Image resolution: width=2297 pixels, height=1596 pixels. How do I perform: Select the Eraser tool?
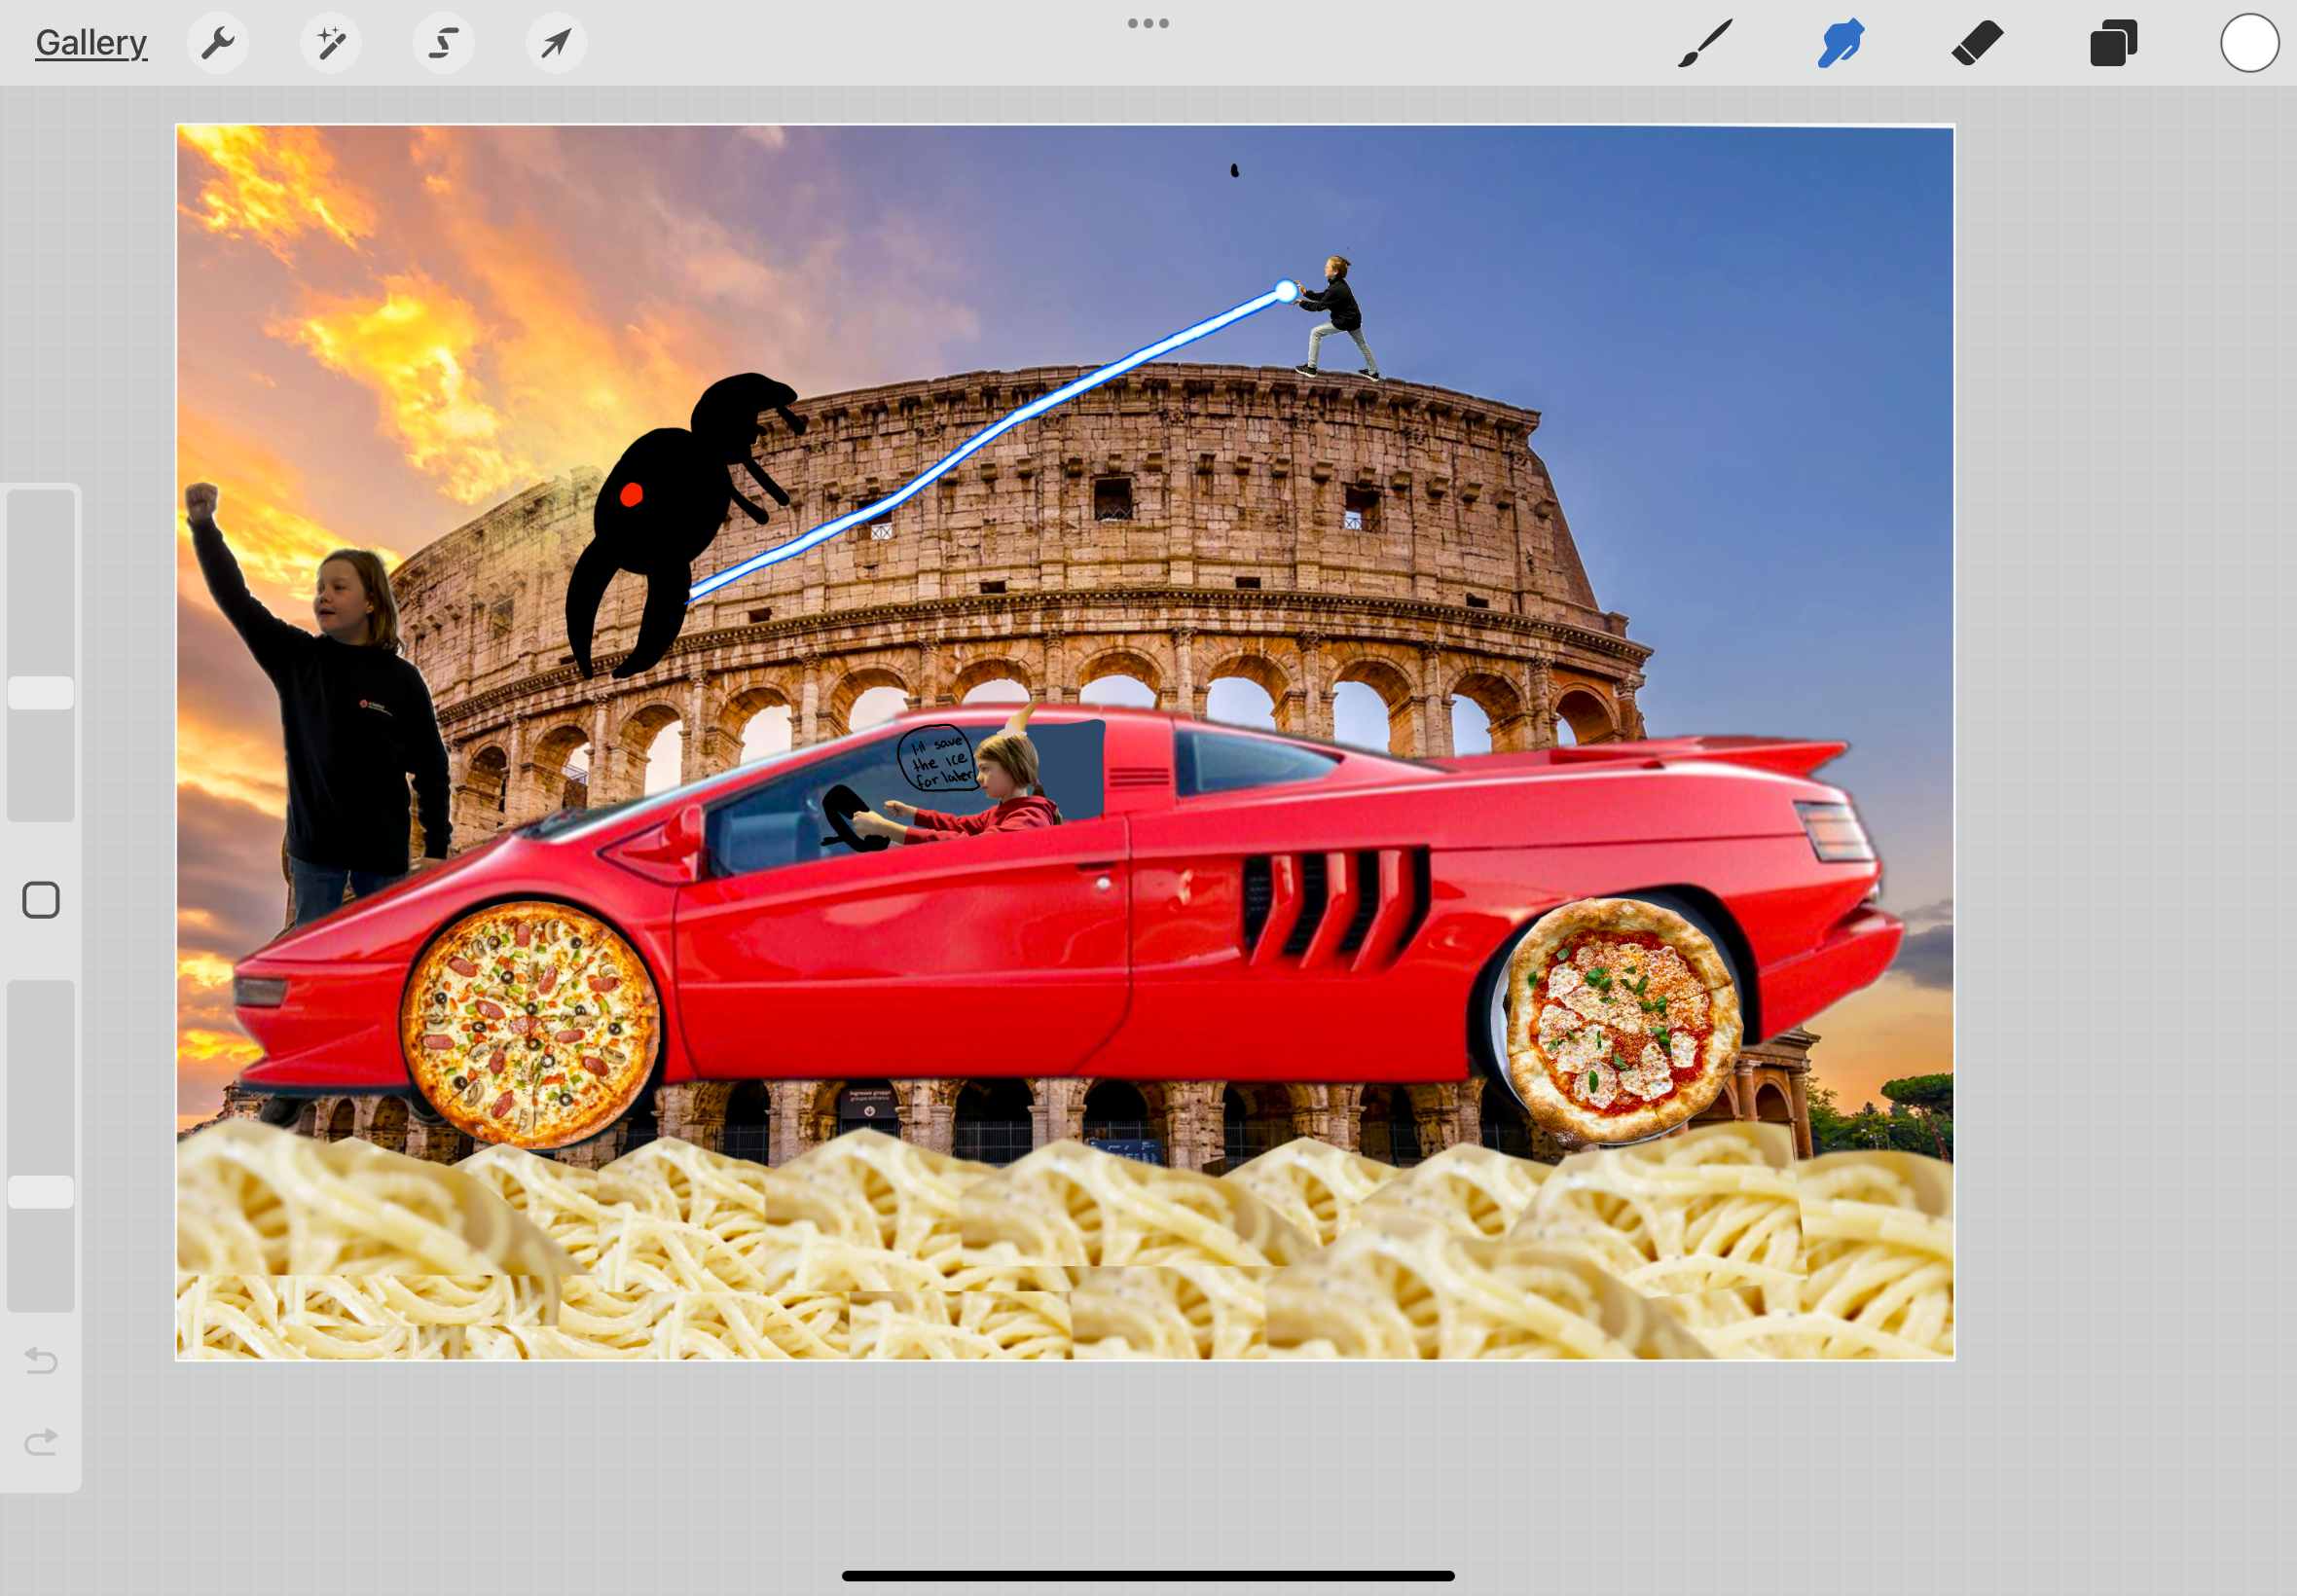tap(1977, 43)
